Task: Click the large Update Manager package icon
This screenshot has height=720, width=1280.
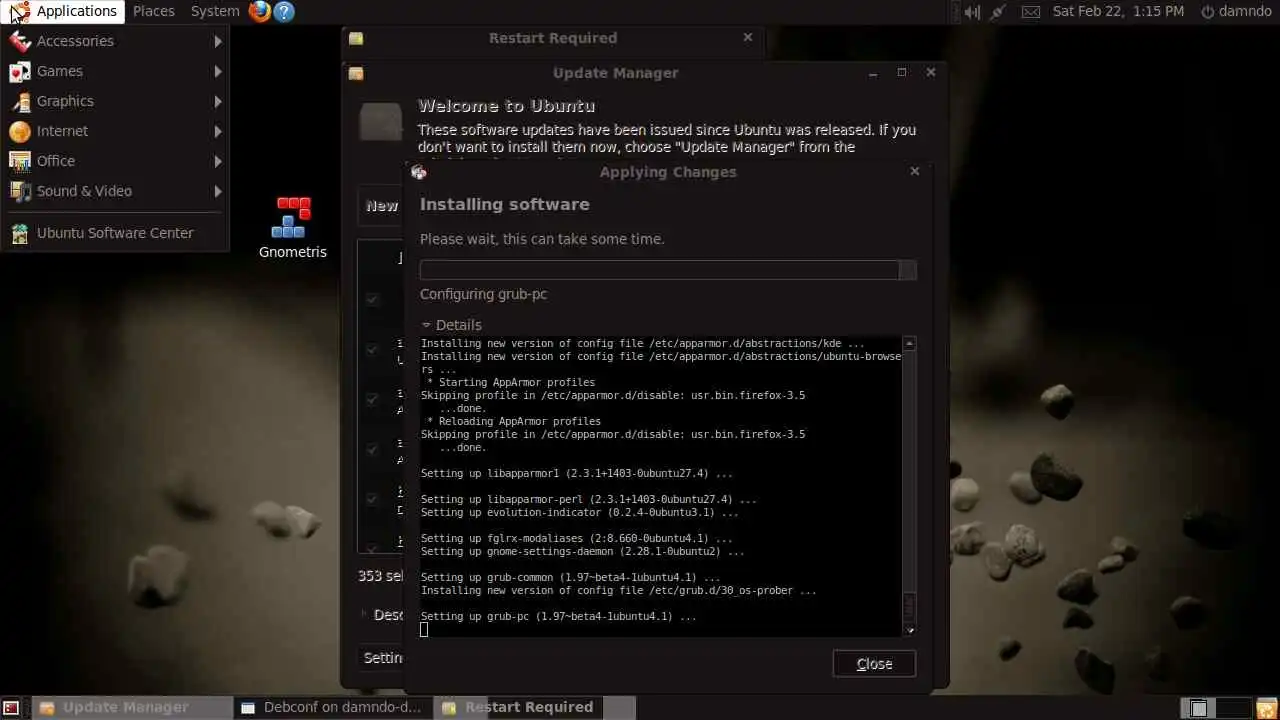Action: [x=381, y=122]
